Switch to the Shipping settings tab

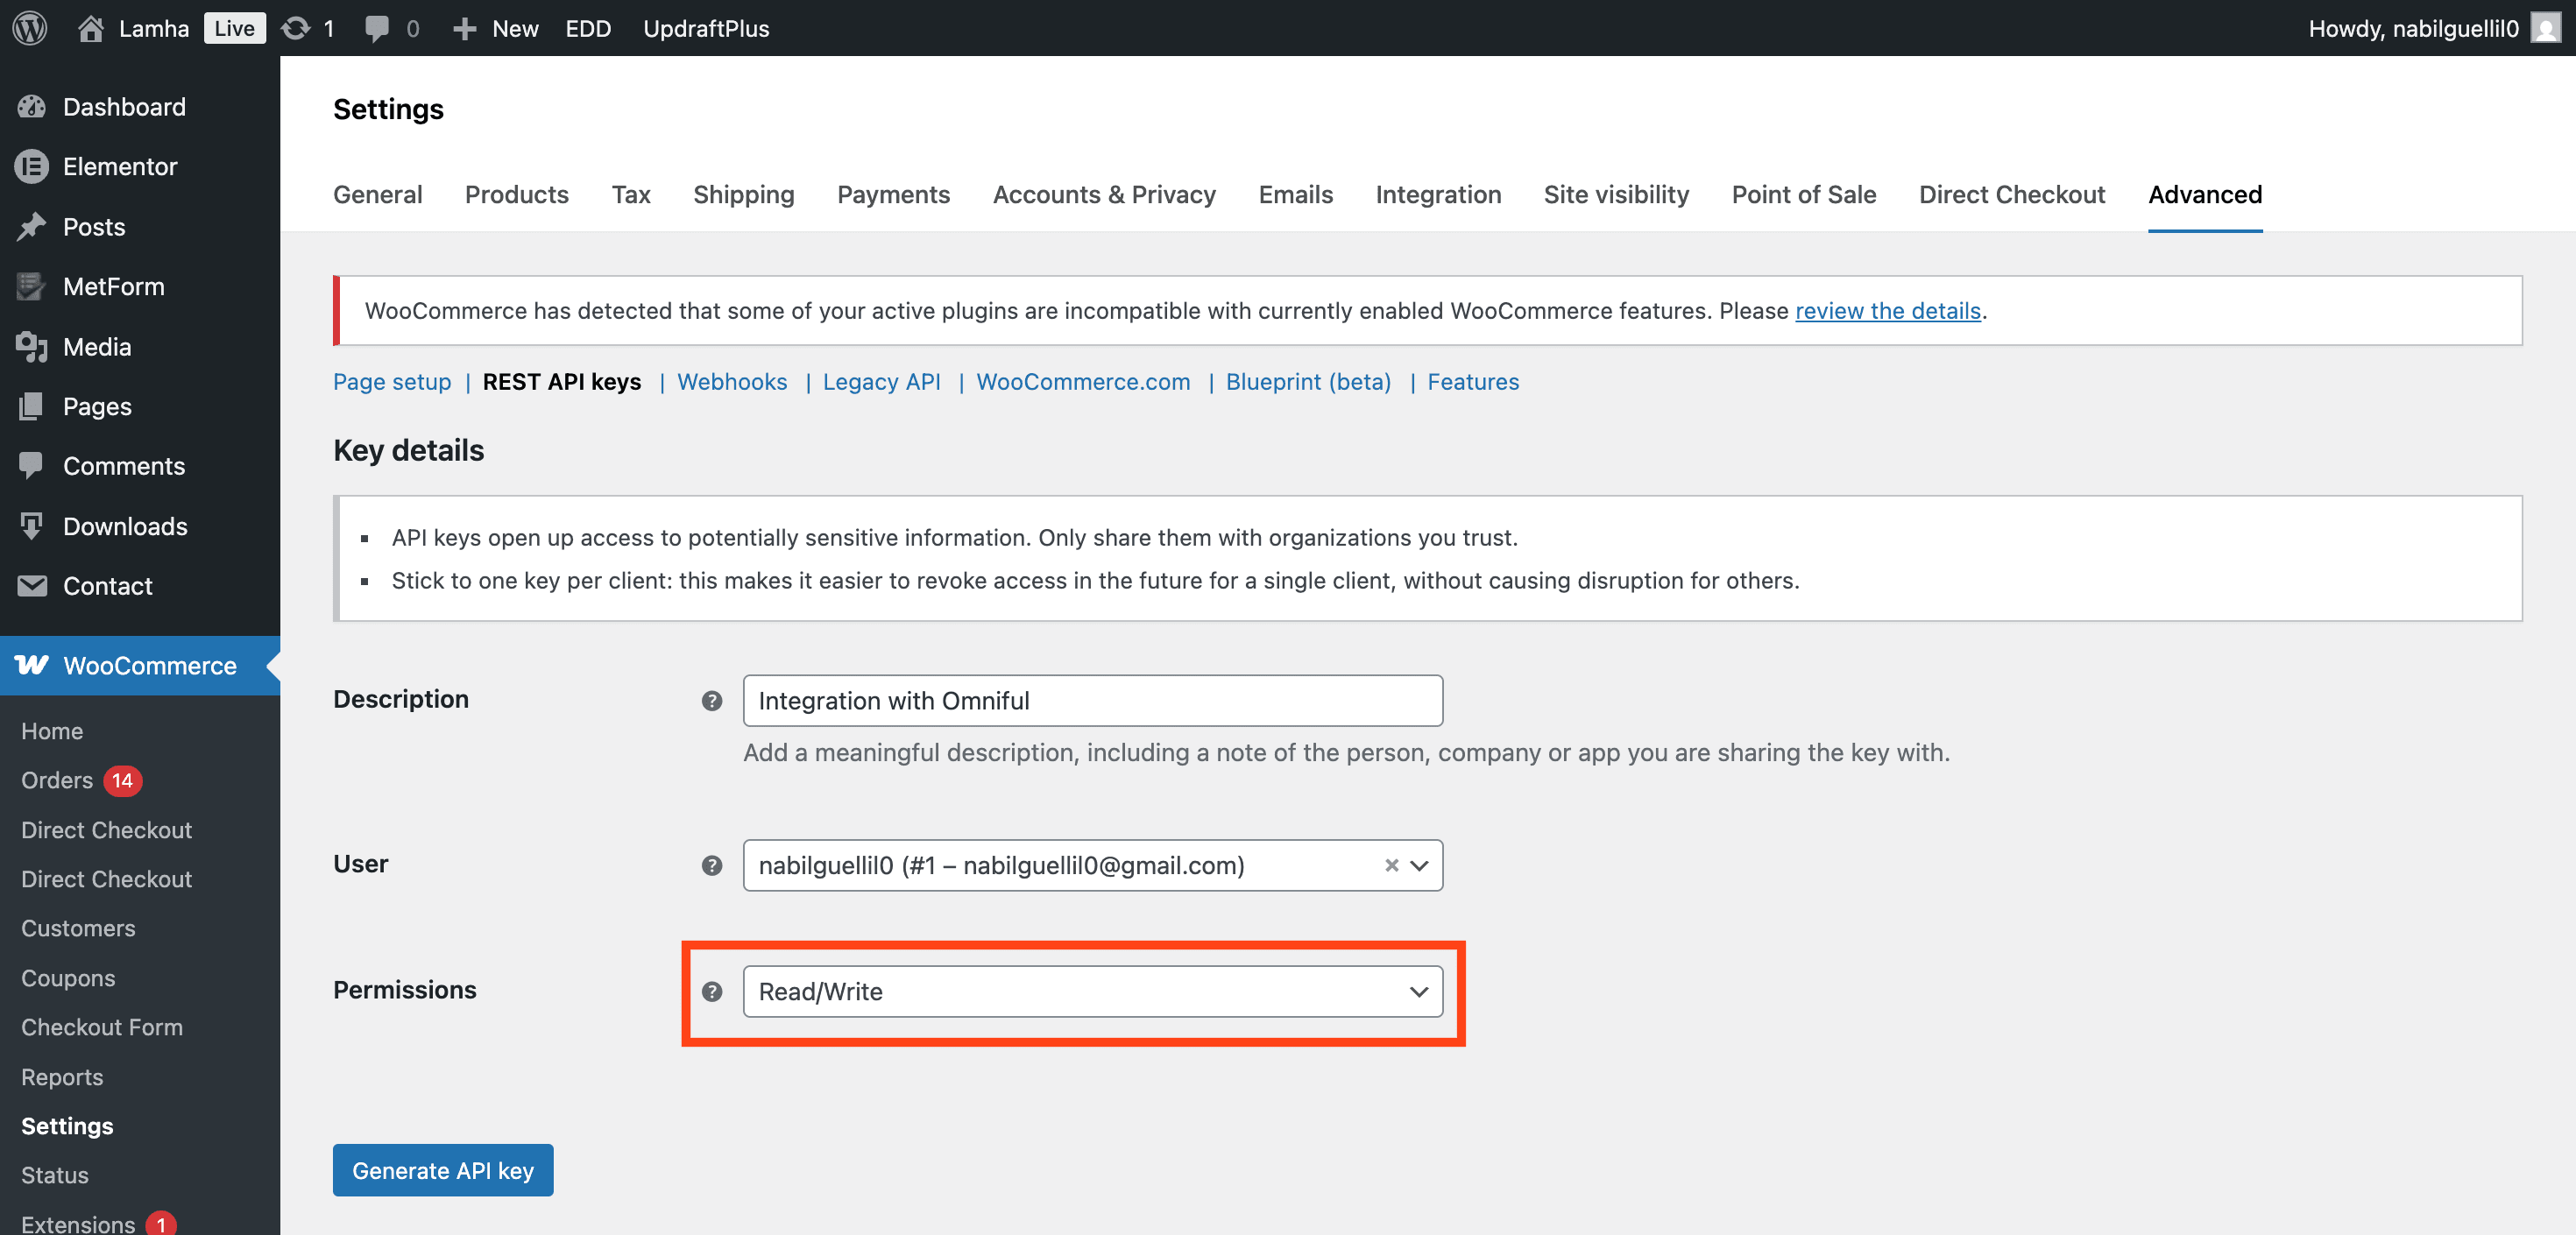(743, 194)
